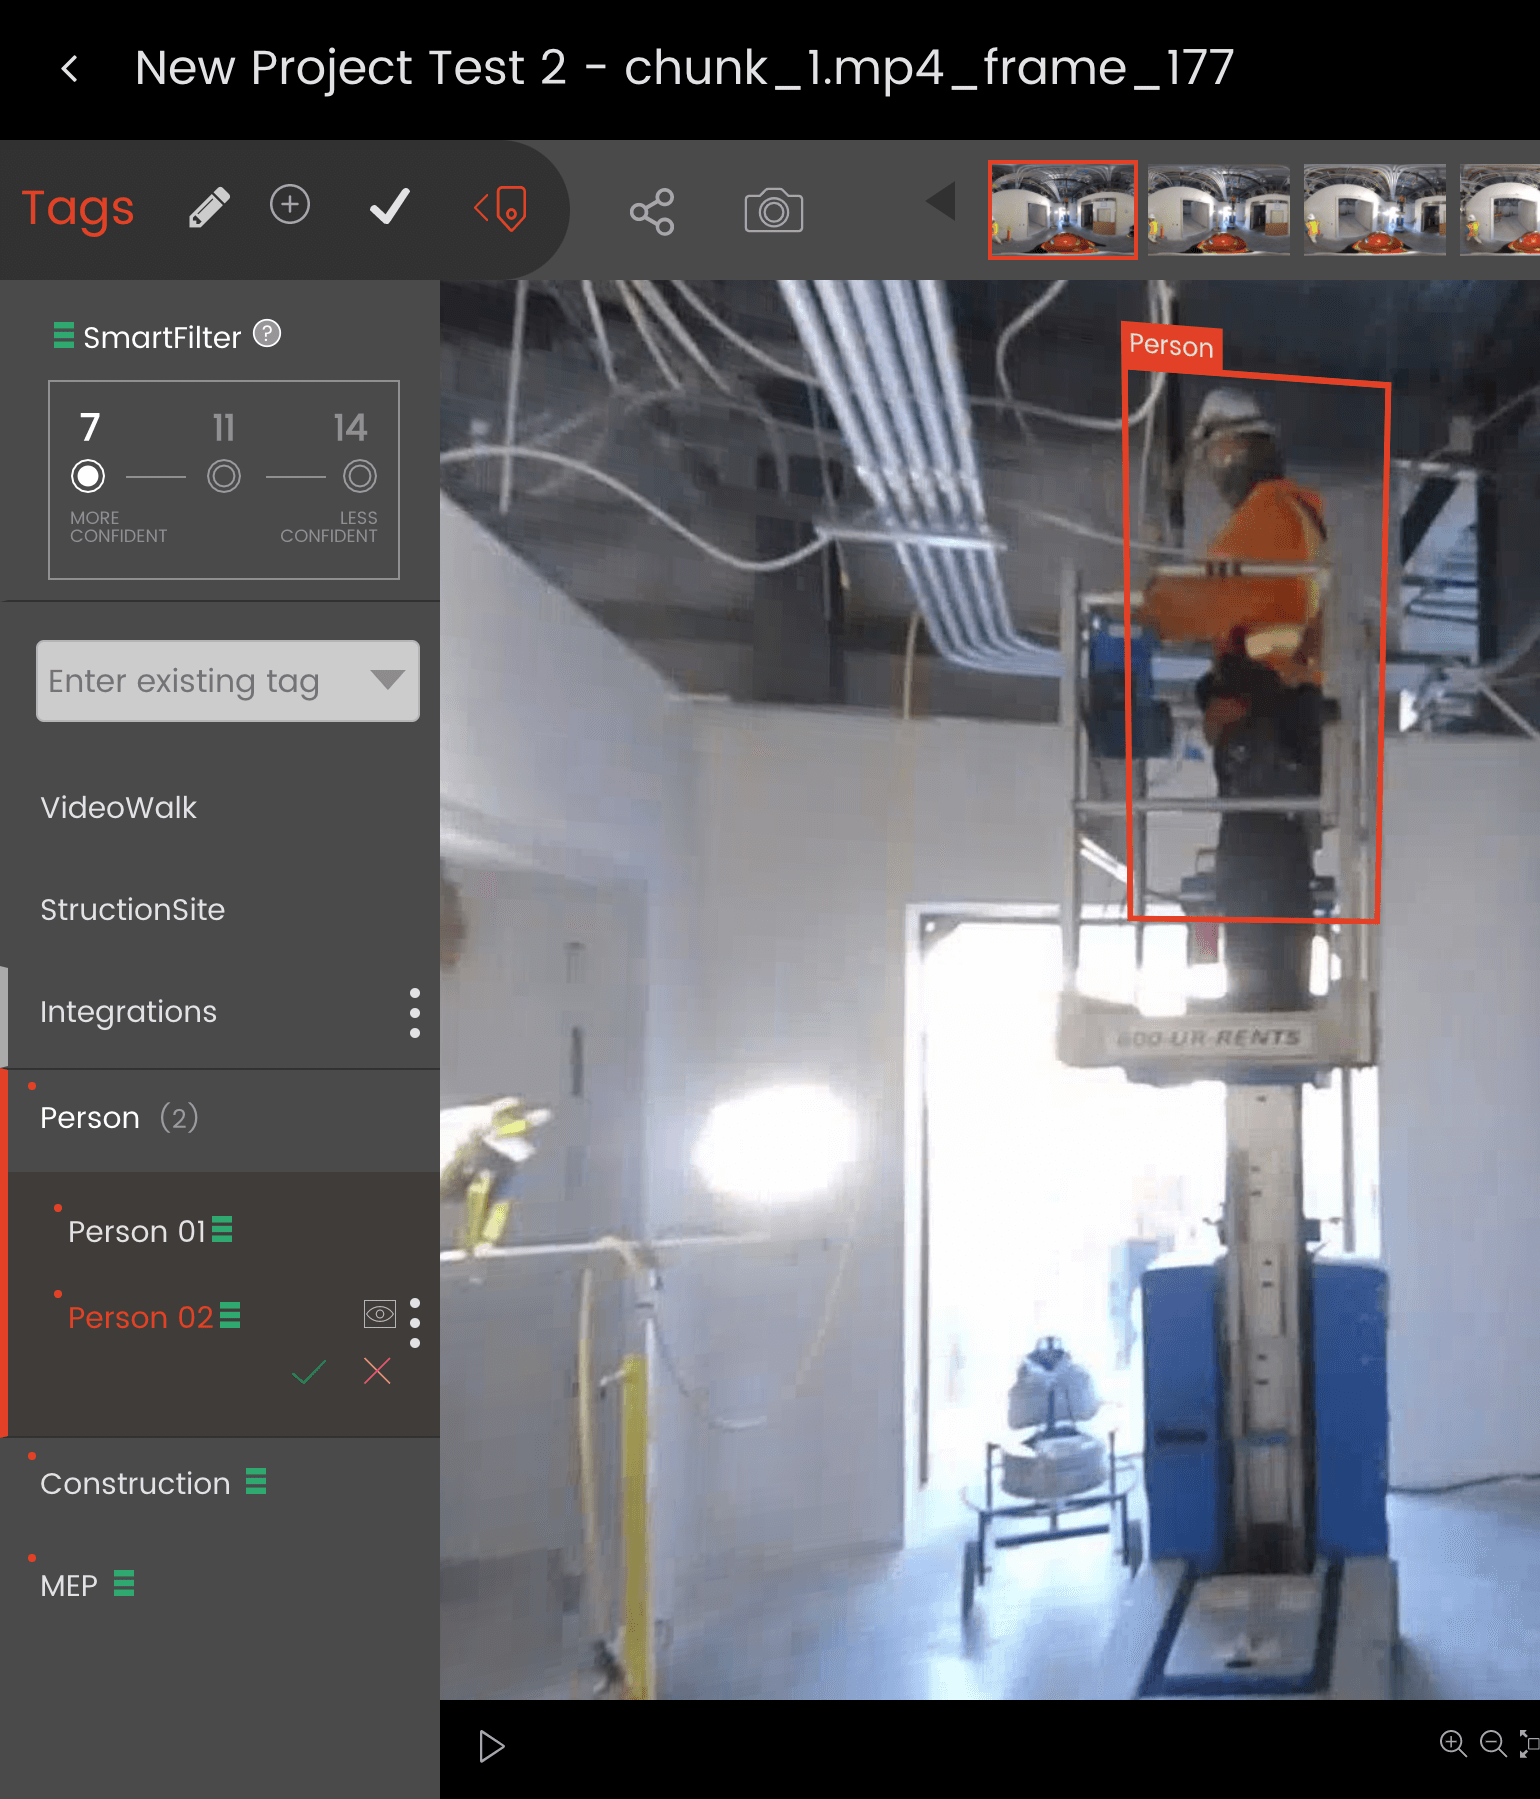
Task: Confirm tags with the white checkmark
Action: click(x=389, y=206)
